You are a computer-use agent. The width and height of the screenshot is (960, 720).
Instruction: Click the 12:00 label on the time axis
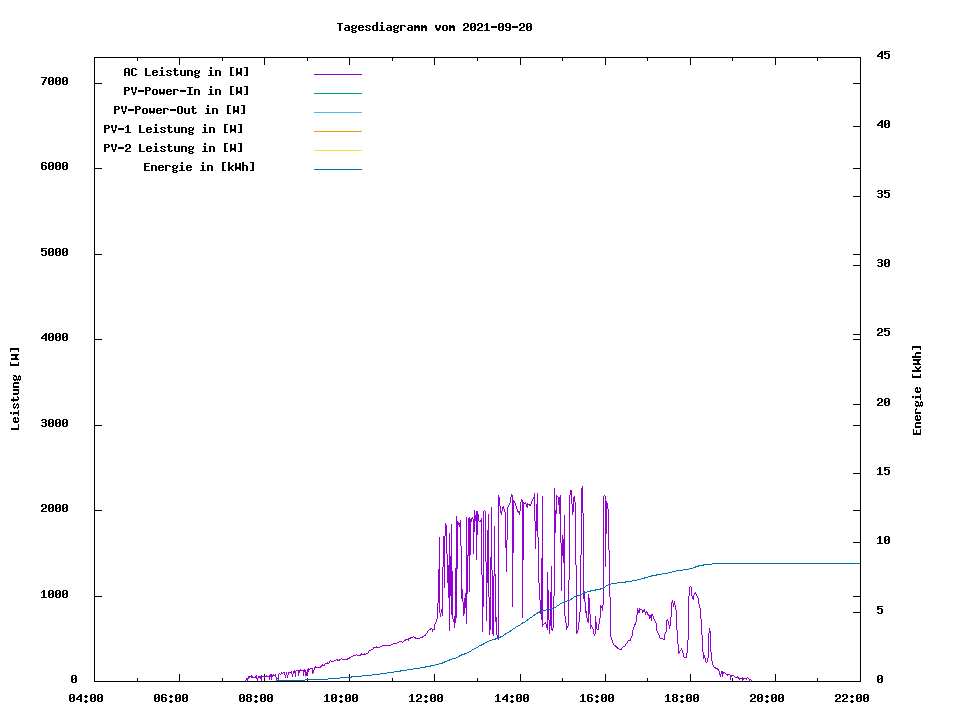426,698
